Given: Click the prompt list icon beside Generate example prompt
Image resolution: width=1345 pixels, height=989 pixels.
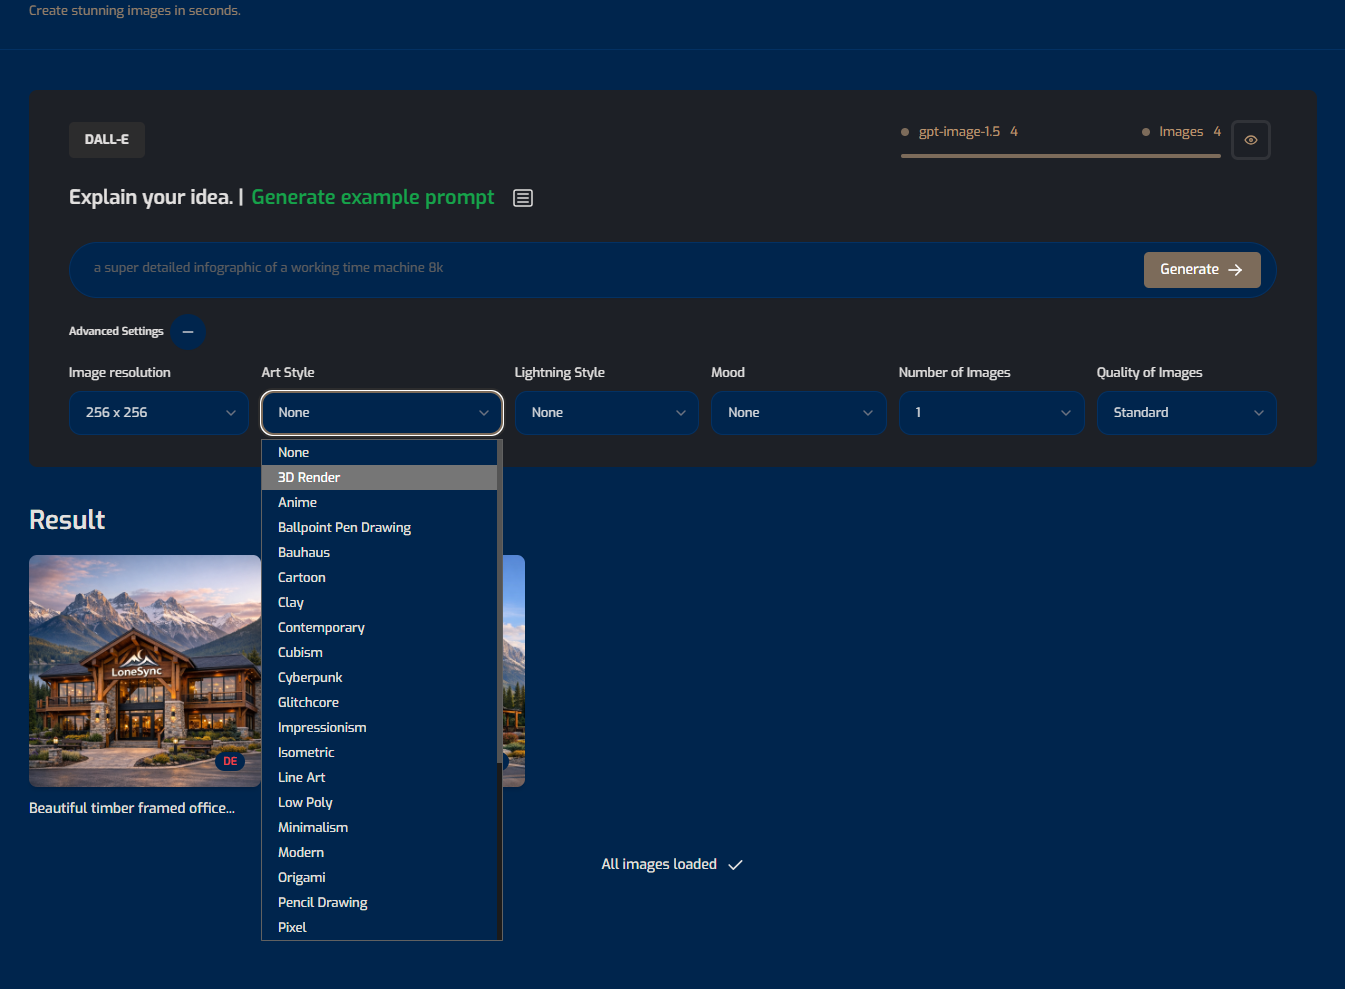Looking at the screenshot, I should (x=522, y=198).
